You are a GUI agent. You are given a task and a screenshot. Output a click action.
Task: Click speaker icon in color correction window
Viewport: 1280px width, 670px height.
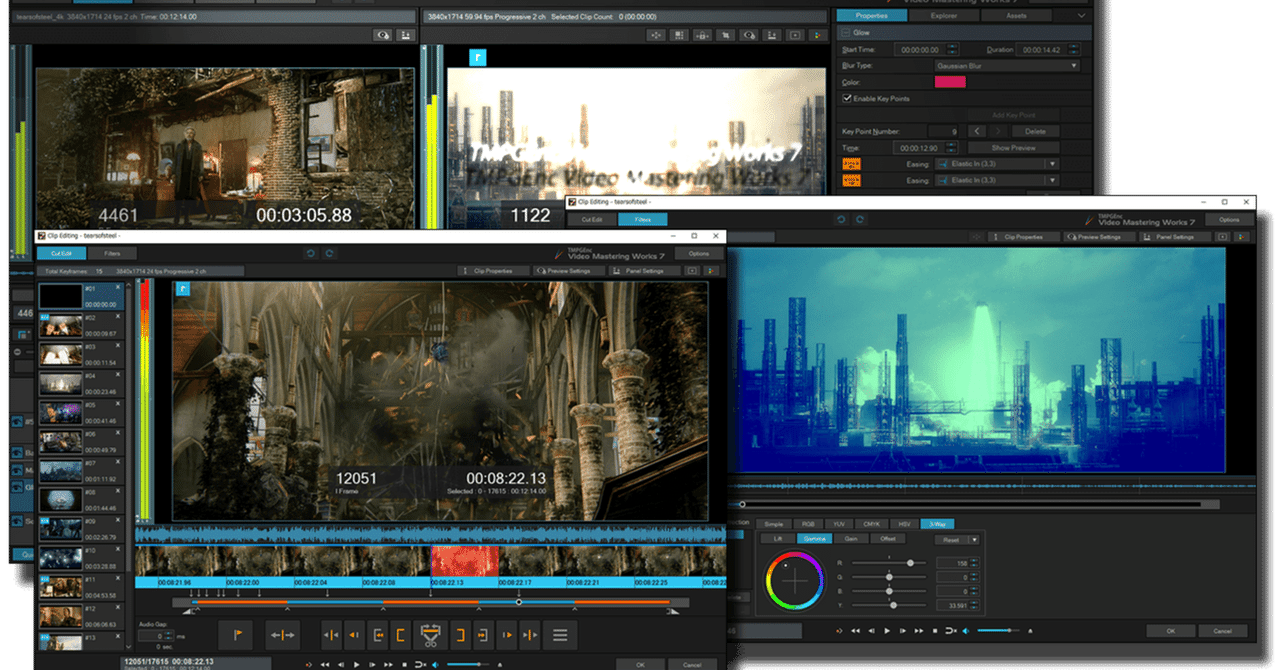(x=967, y=631)
